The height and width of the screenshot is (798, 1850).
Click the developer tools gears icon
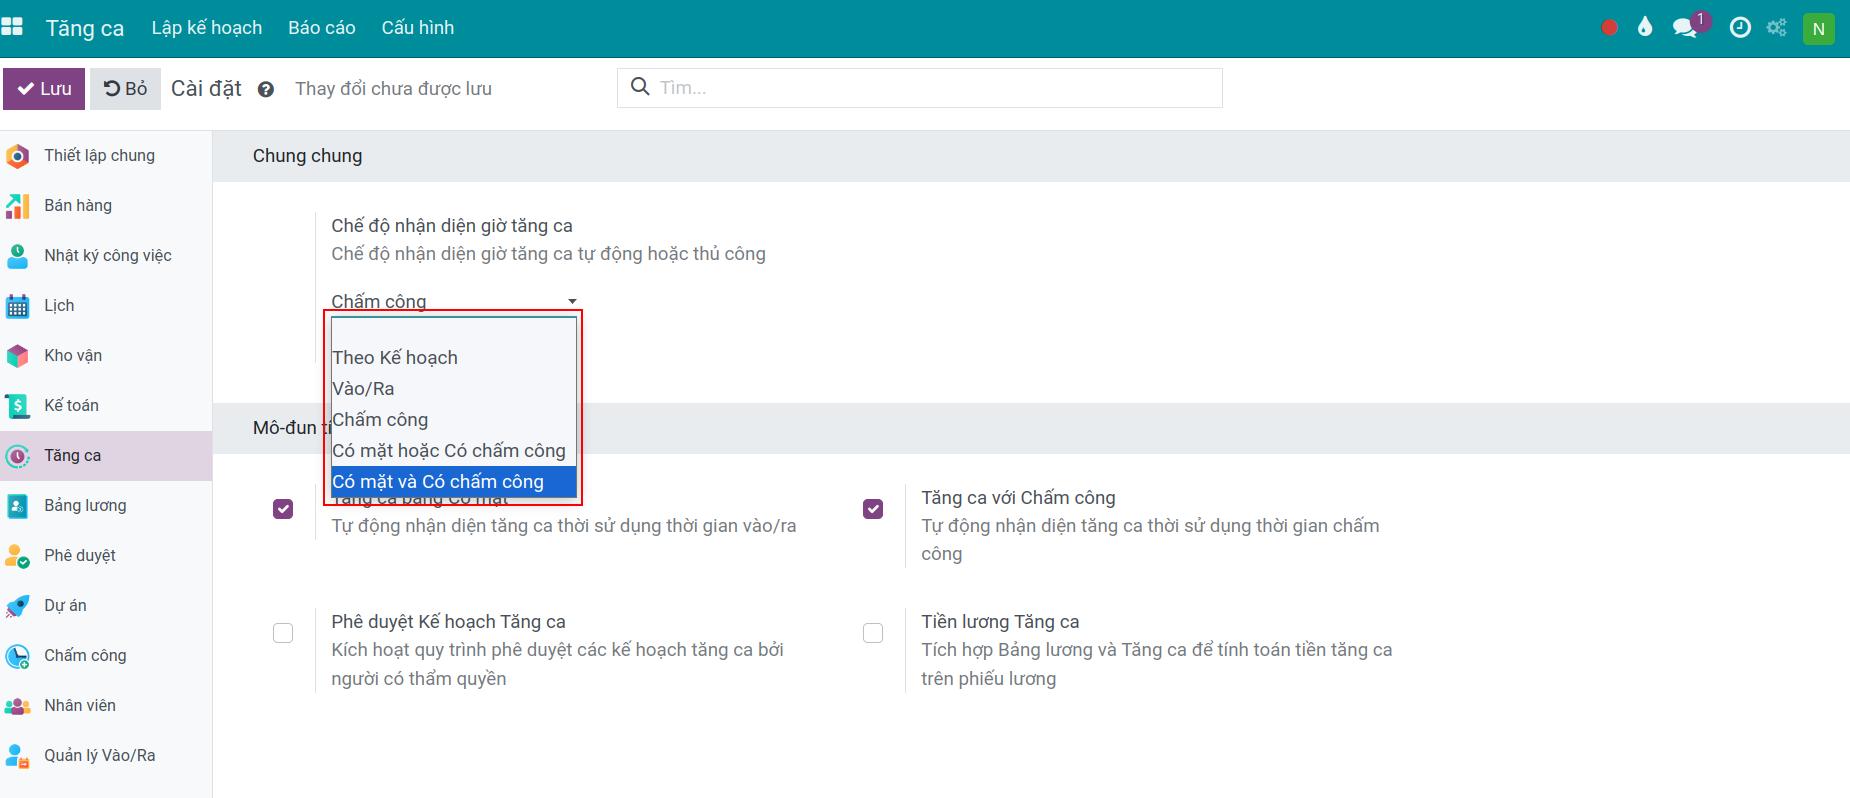1777,28
